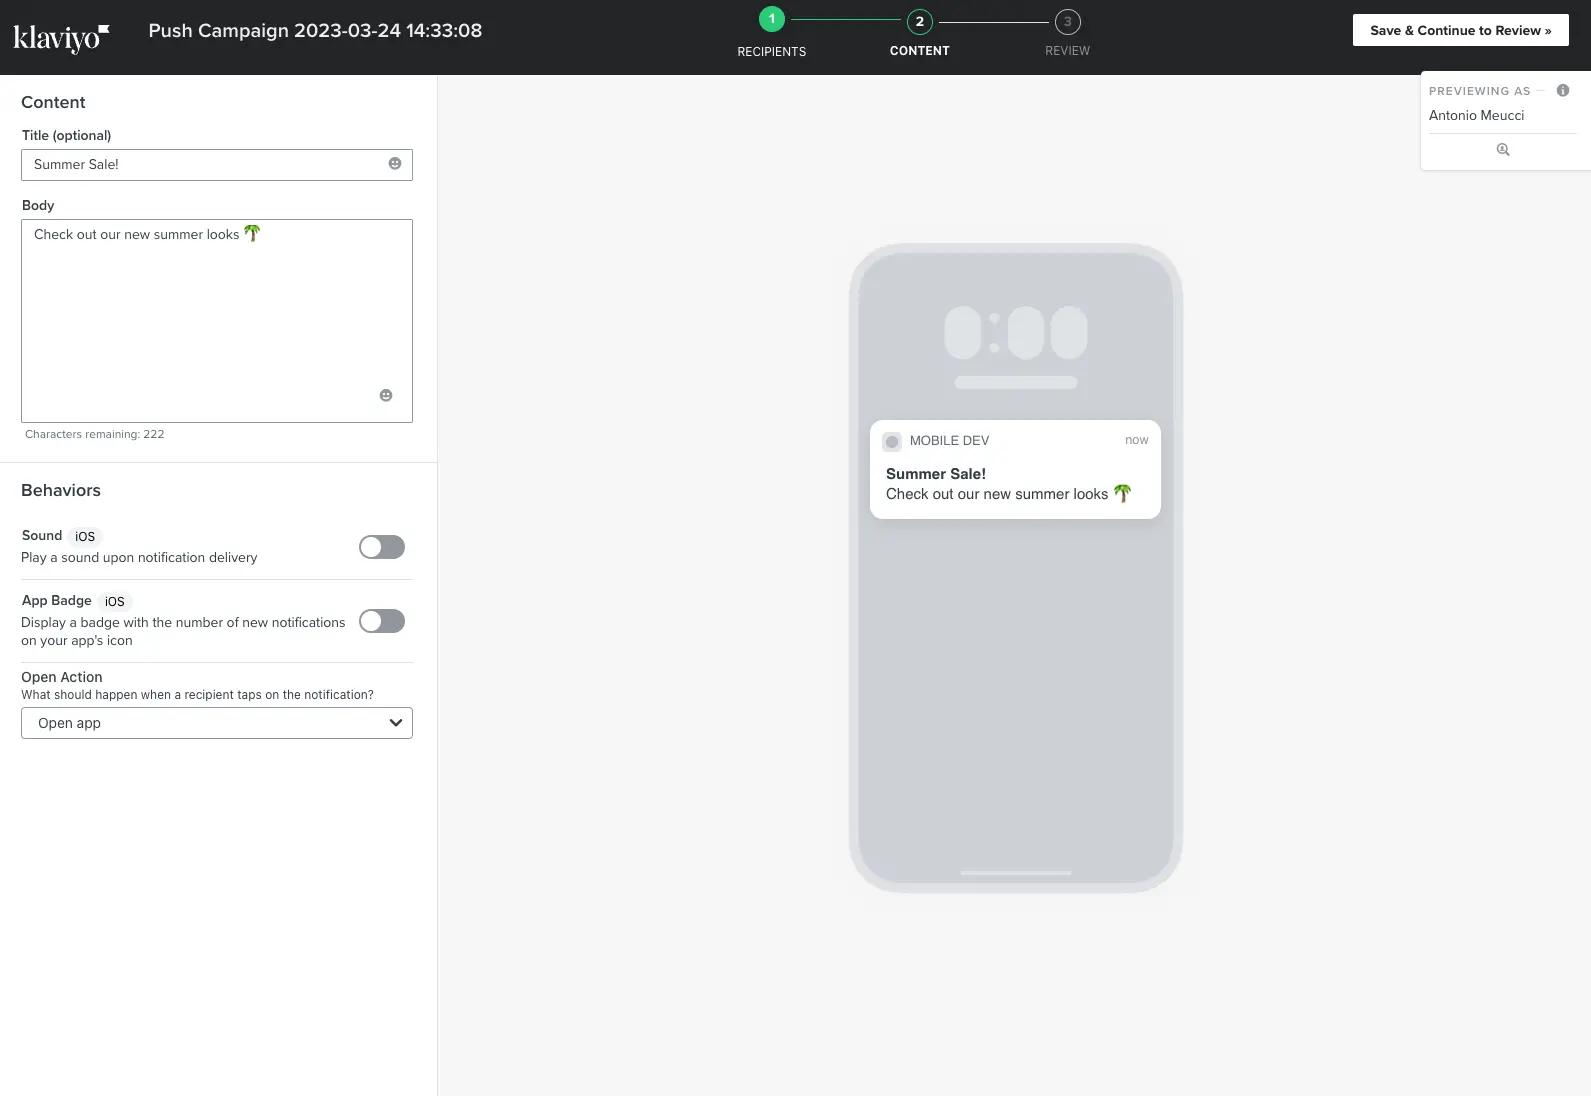Click the Mobile Dev app icon in preview
1591x1096 pixels.
tap(892, 441)
